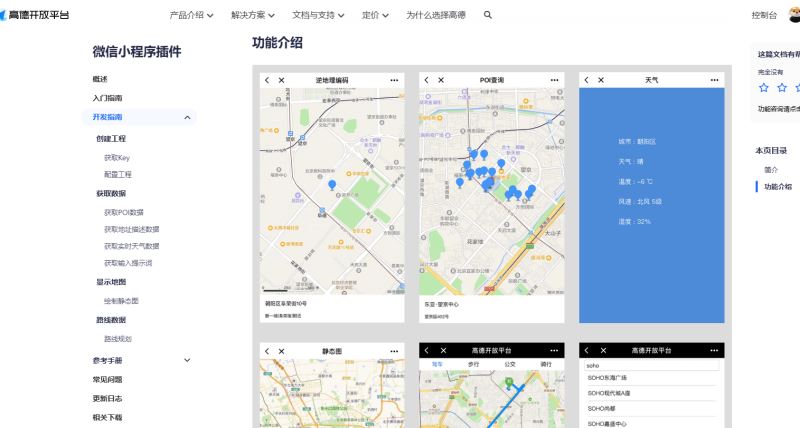Jump to 功能介绍 in the page contents
800x428 pixels.
pos(778,187)
